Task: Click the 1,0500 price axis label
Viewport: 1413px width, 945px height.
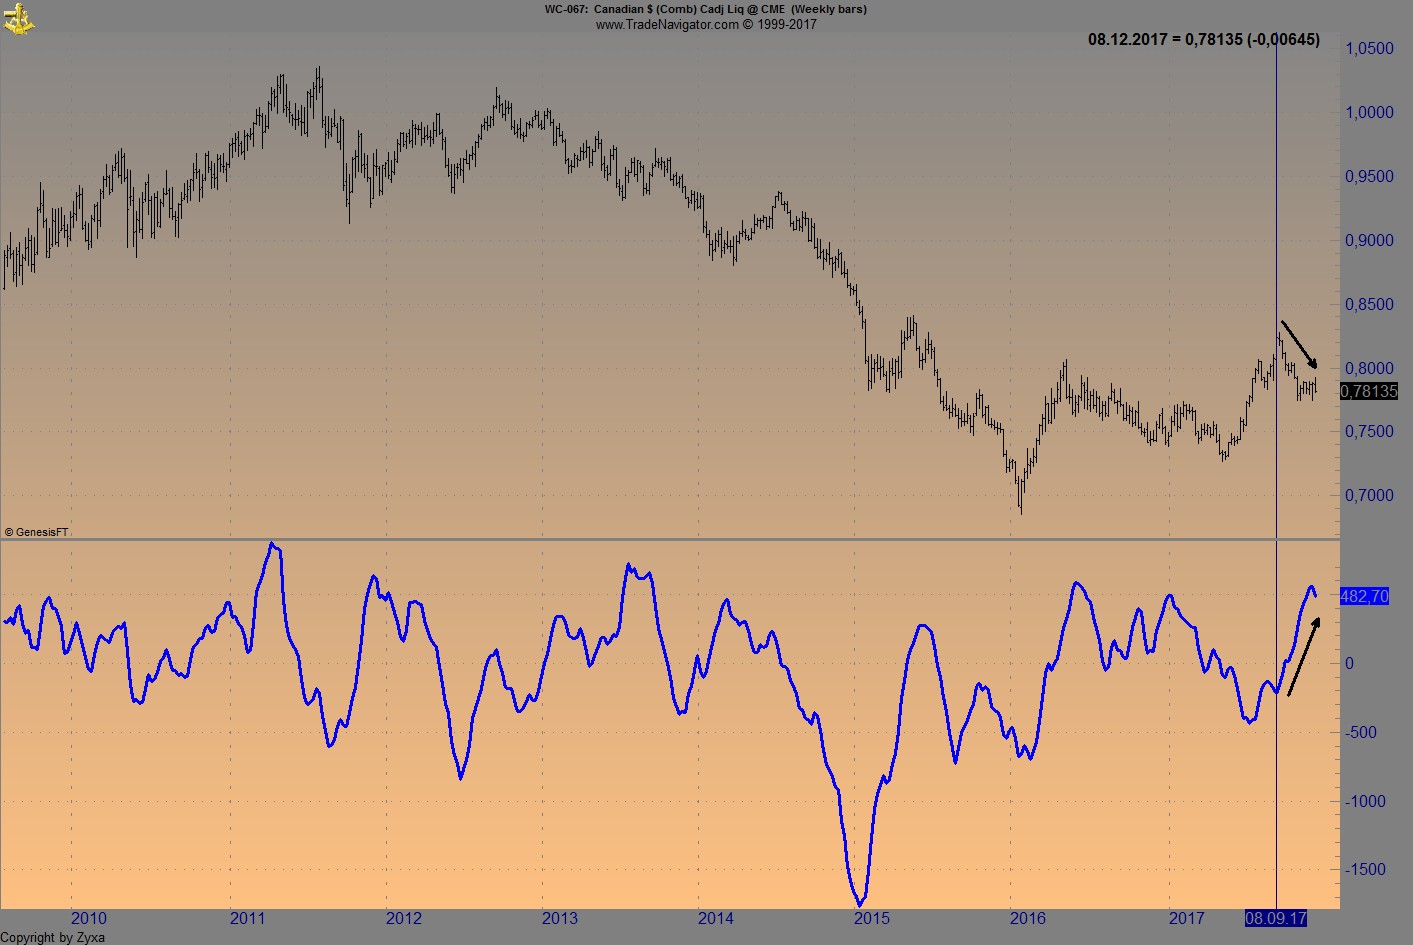Action: pyautogui.click(x=1369, y=49)
